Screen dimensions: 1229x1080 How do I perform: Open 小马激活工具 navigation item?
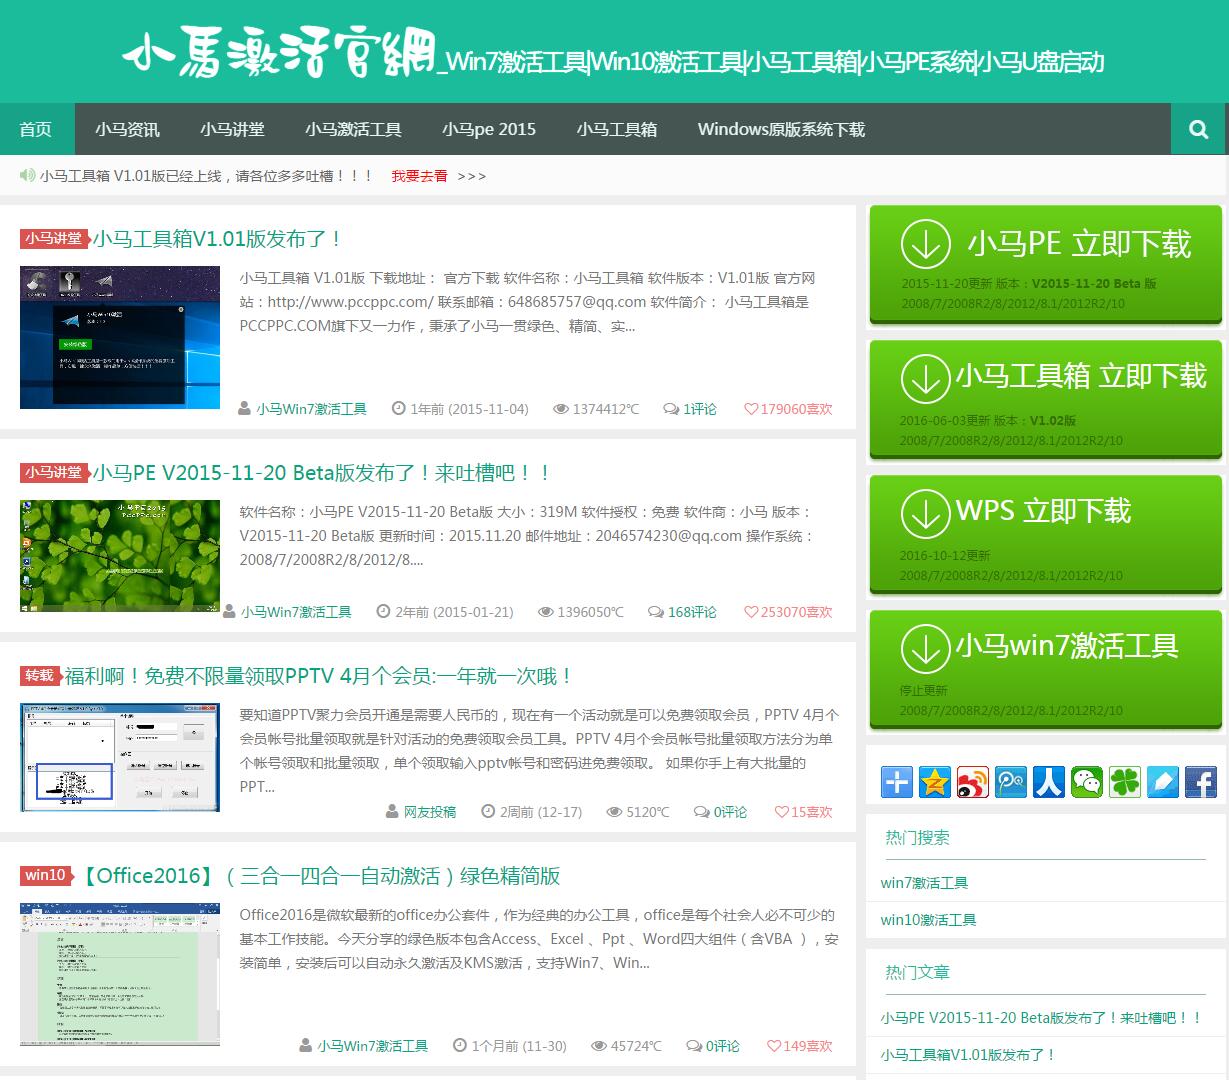pyautogui.click(x=353, y=129)
